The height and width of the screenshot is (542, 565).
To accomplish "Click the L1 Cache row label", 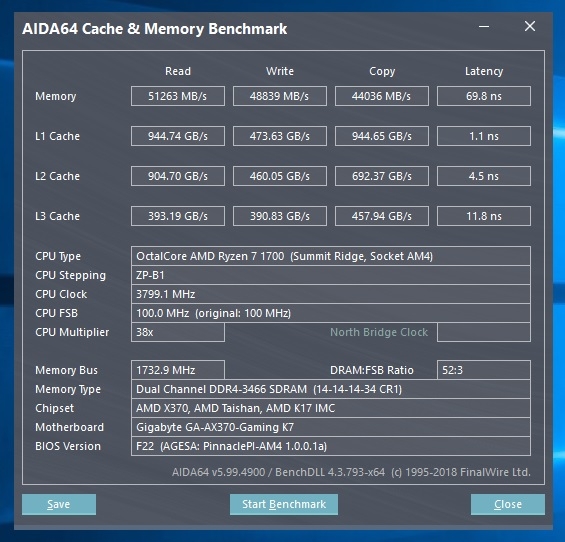I will pos(57,136).
